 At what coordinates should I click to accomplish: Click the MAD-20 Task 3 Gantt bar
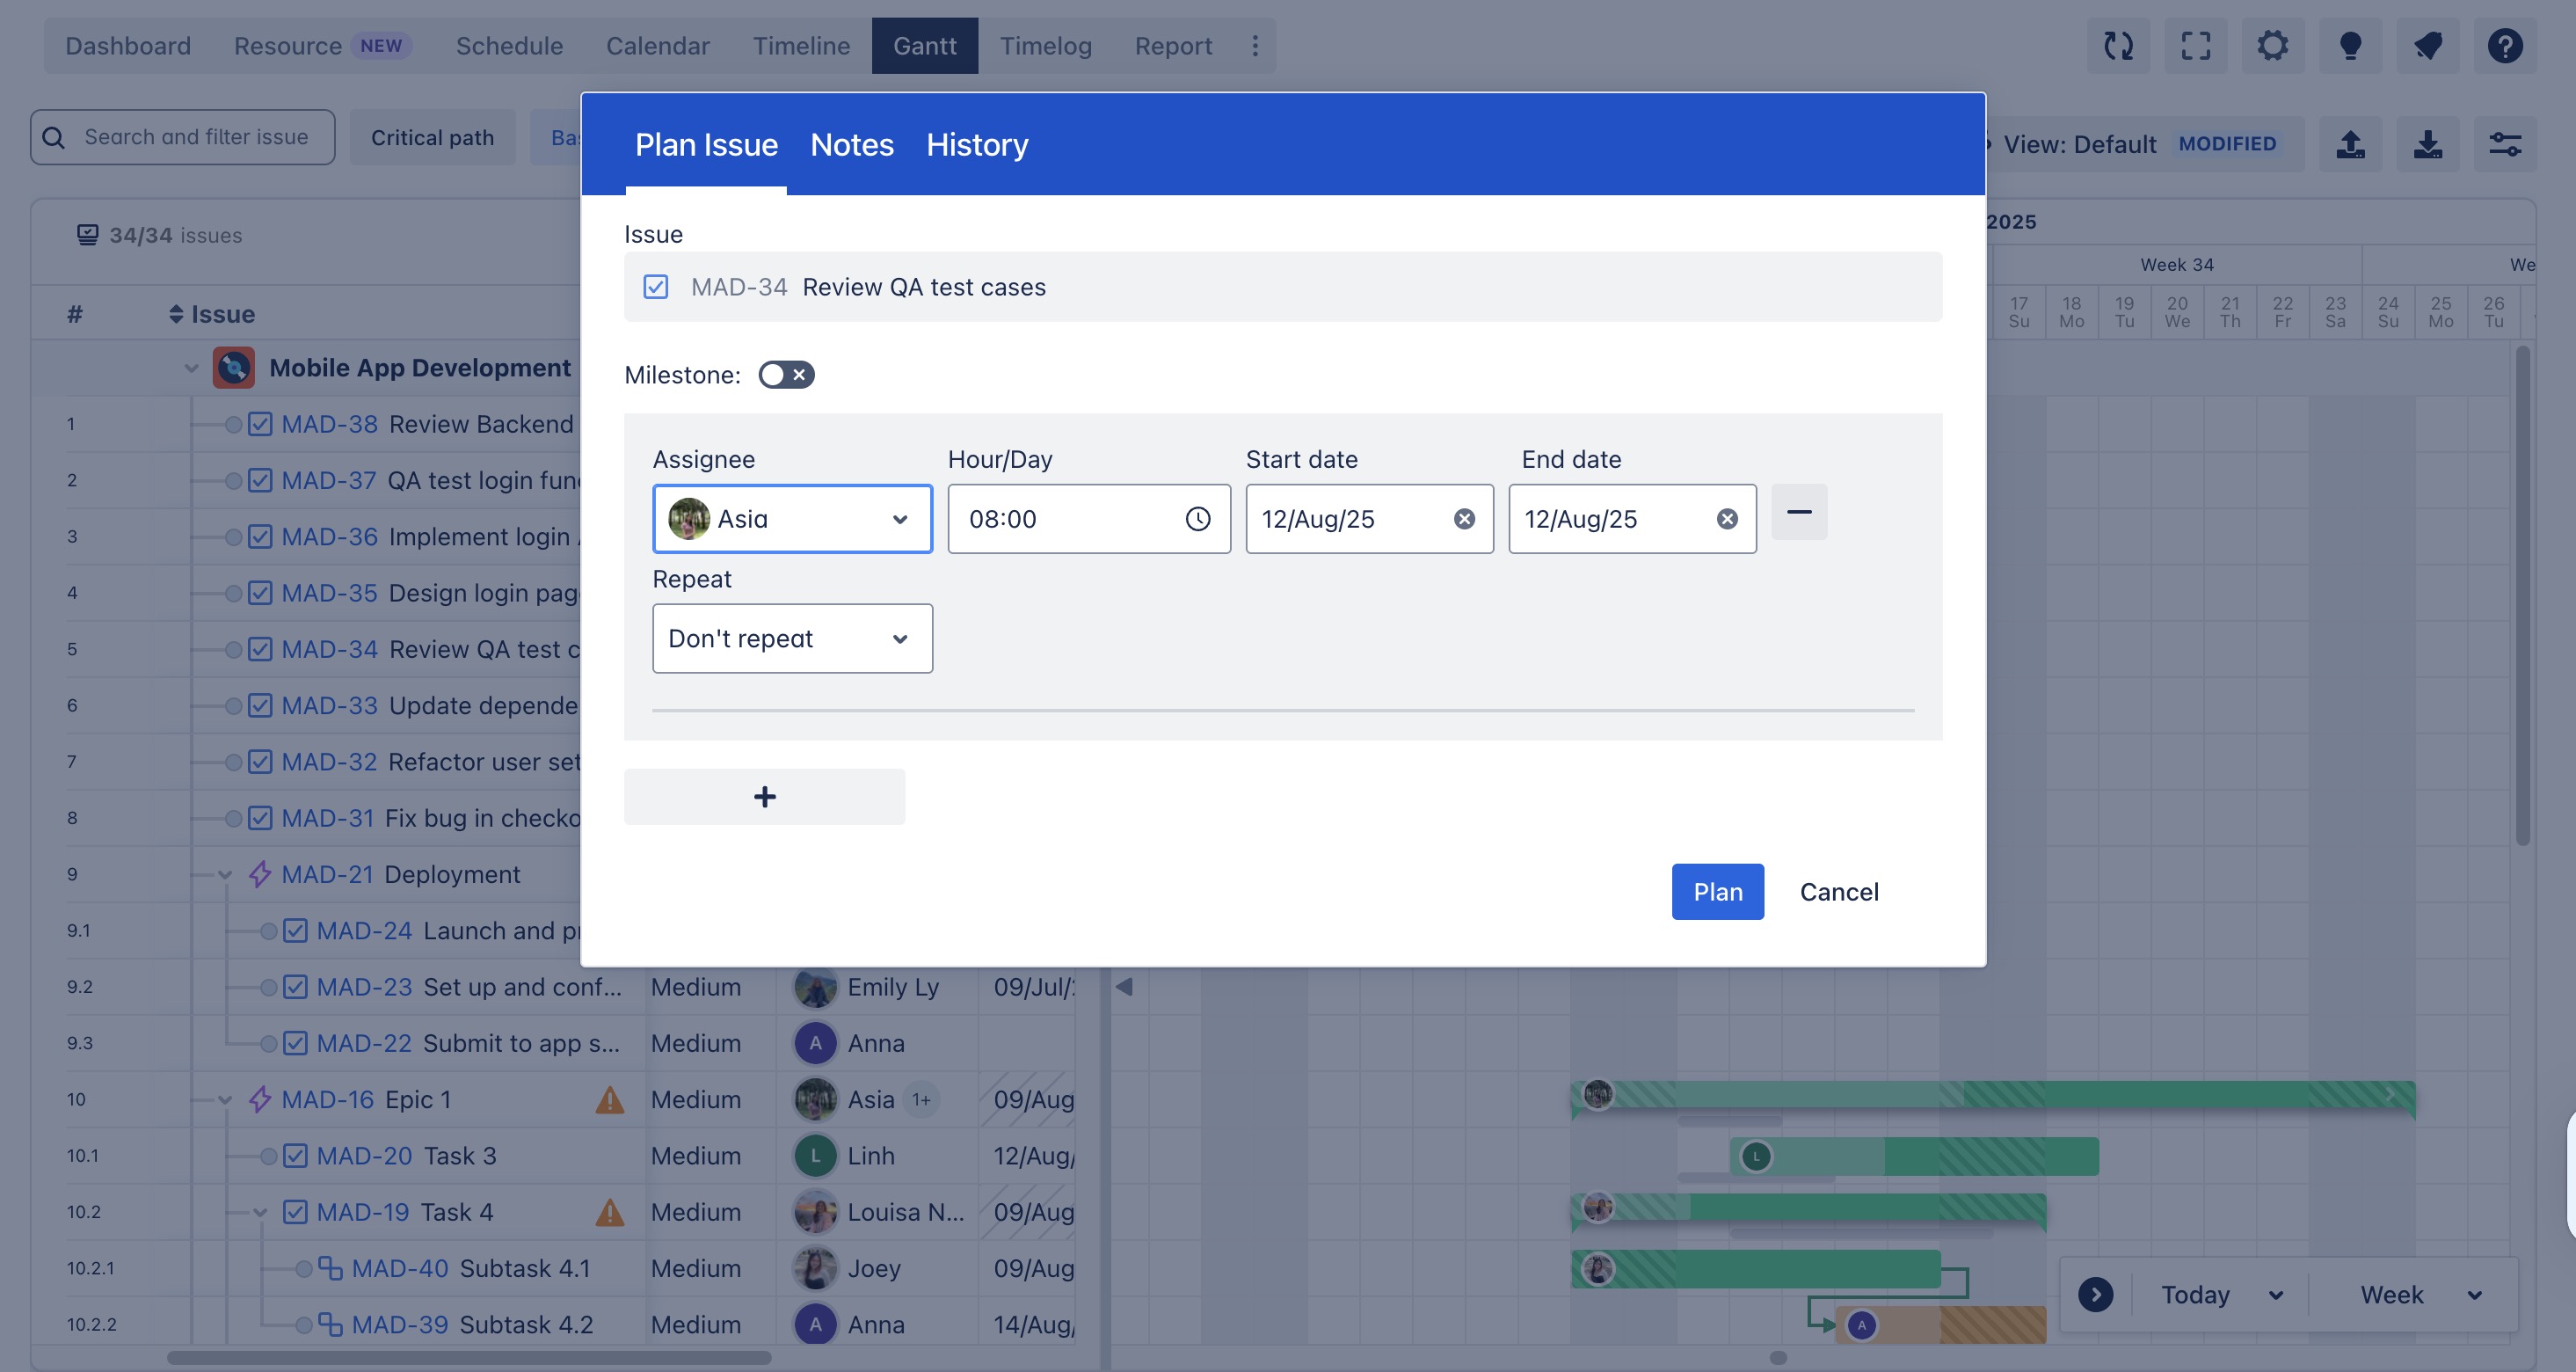(x=1915, y=1156)
